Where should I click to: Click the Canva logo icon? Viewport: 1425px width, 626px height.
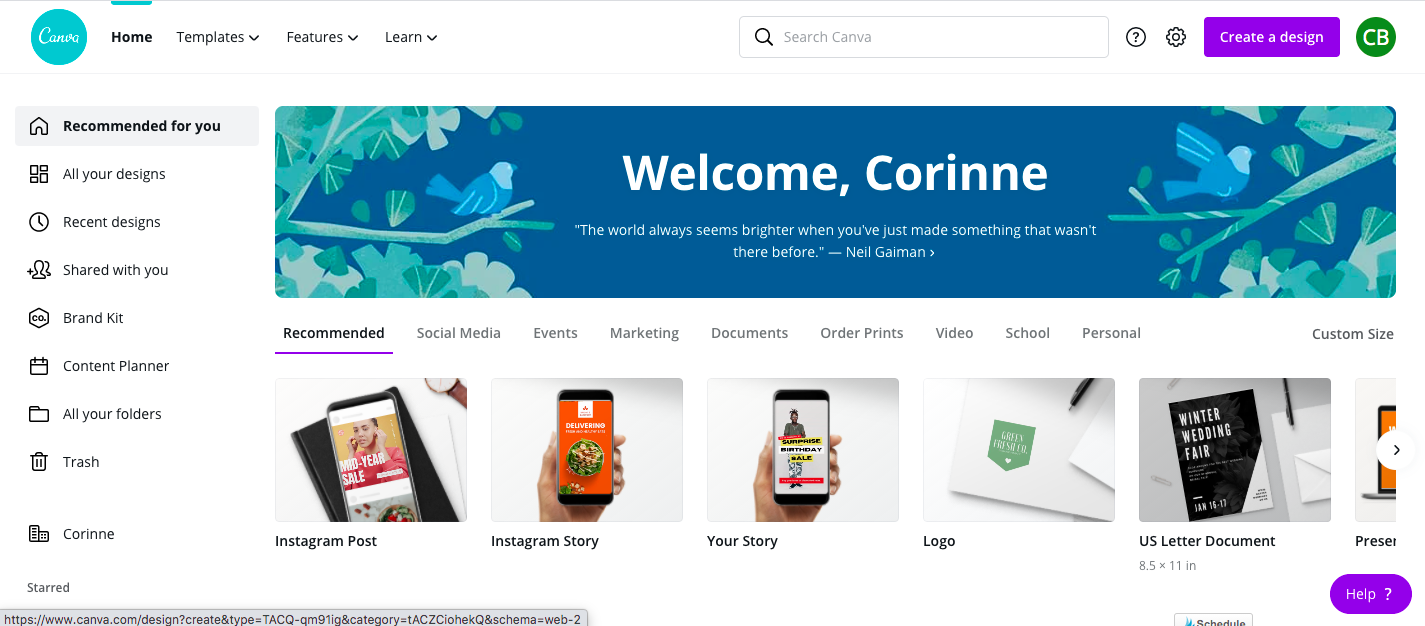click(59, 37)
